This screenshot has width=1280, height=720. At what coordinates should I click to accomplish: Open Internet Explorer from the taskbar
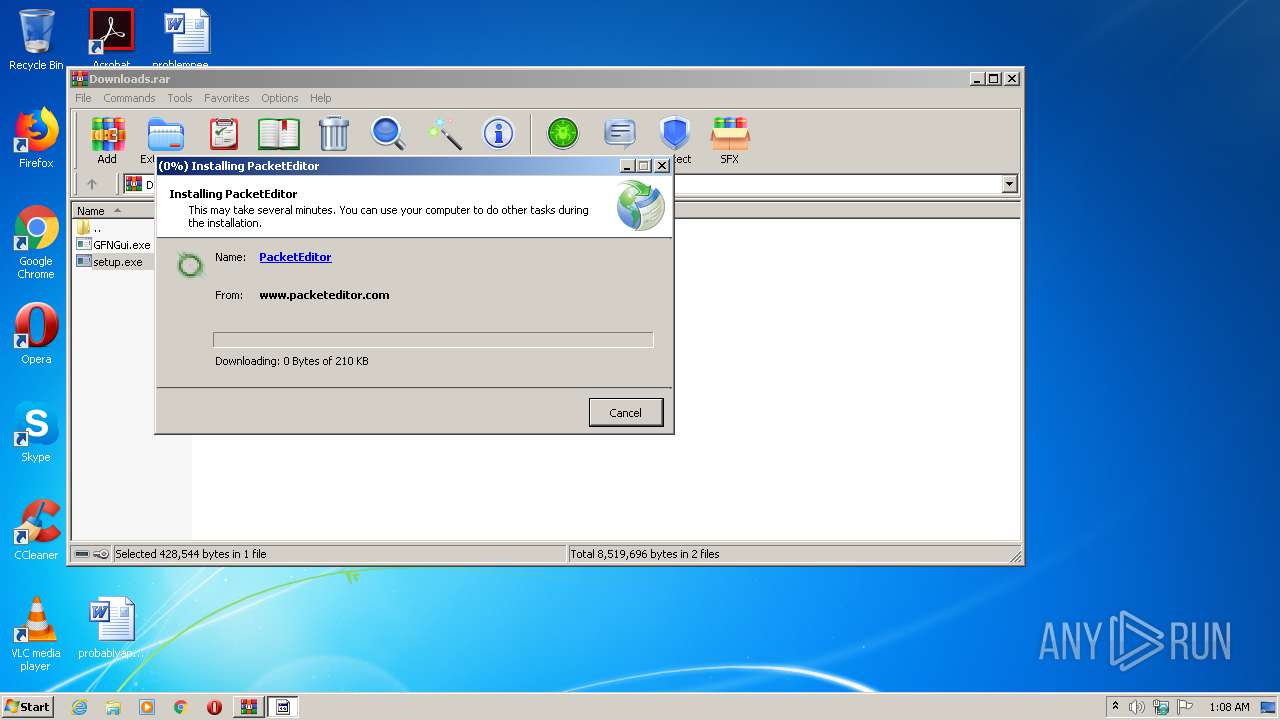pos(80,707)
